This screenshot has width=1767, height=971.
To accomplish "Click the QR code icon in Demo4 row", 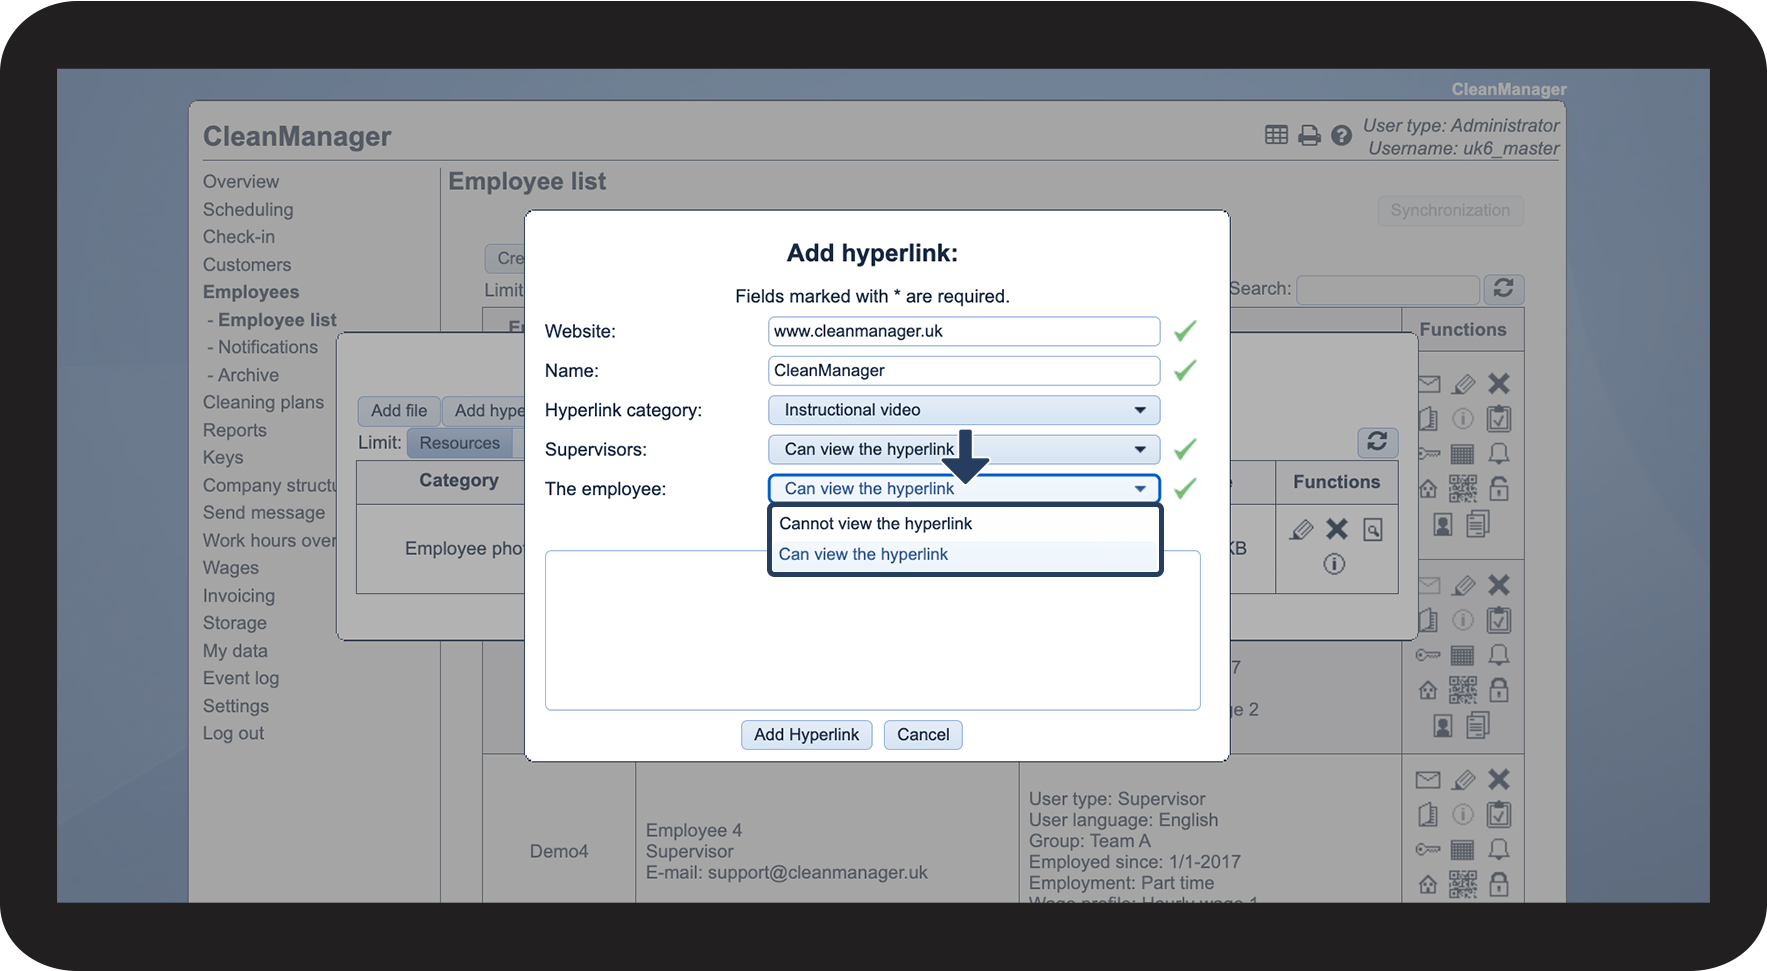I will 1462,885.
